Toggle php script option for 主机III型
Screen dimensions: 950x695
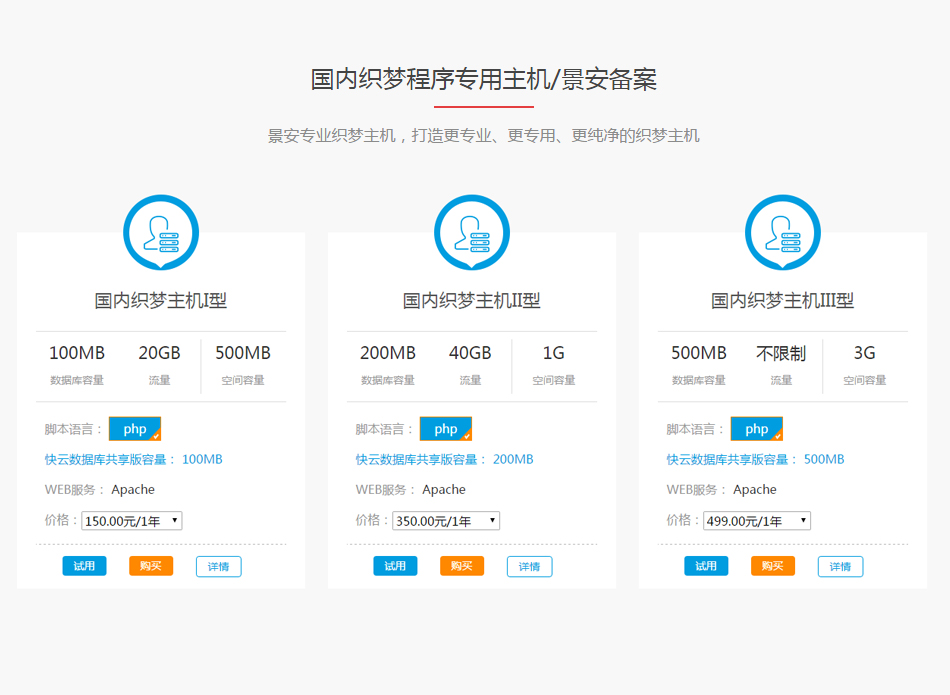[757, 429]
